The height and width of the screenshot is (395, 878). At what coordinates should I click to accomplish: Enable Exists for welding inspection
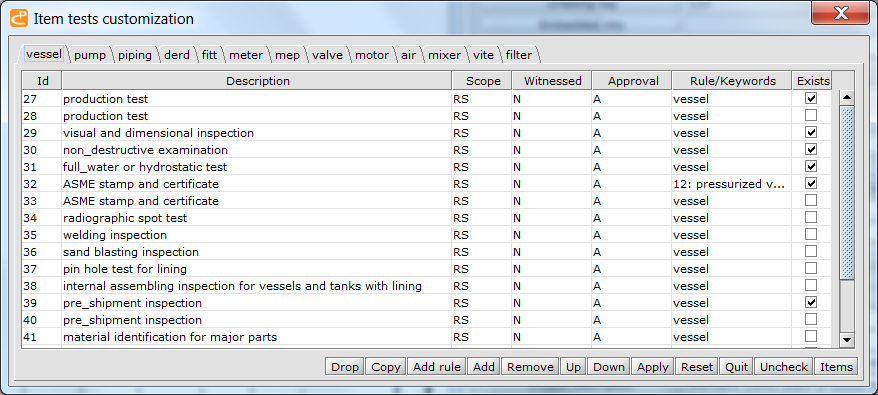point(810,234)
